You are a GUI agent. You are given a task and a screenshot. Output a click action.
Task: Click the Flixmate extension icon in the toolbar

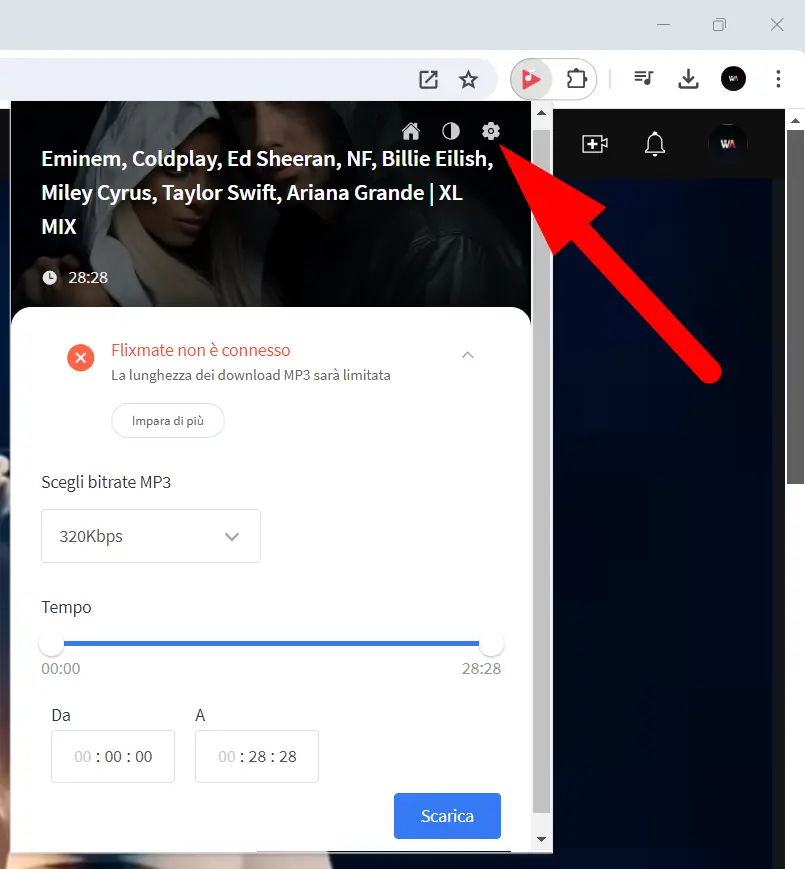pyautogui.click(x=531, y=79)
